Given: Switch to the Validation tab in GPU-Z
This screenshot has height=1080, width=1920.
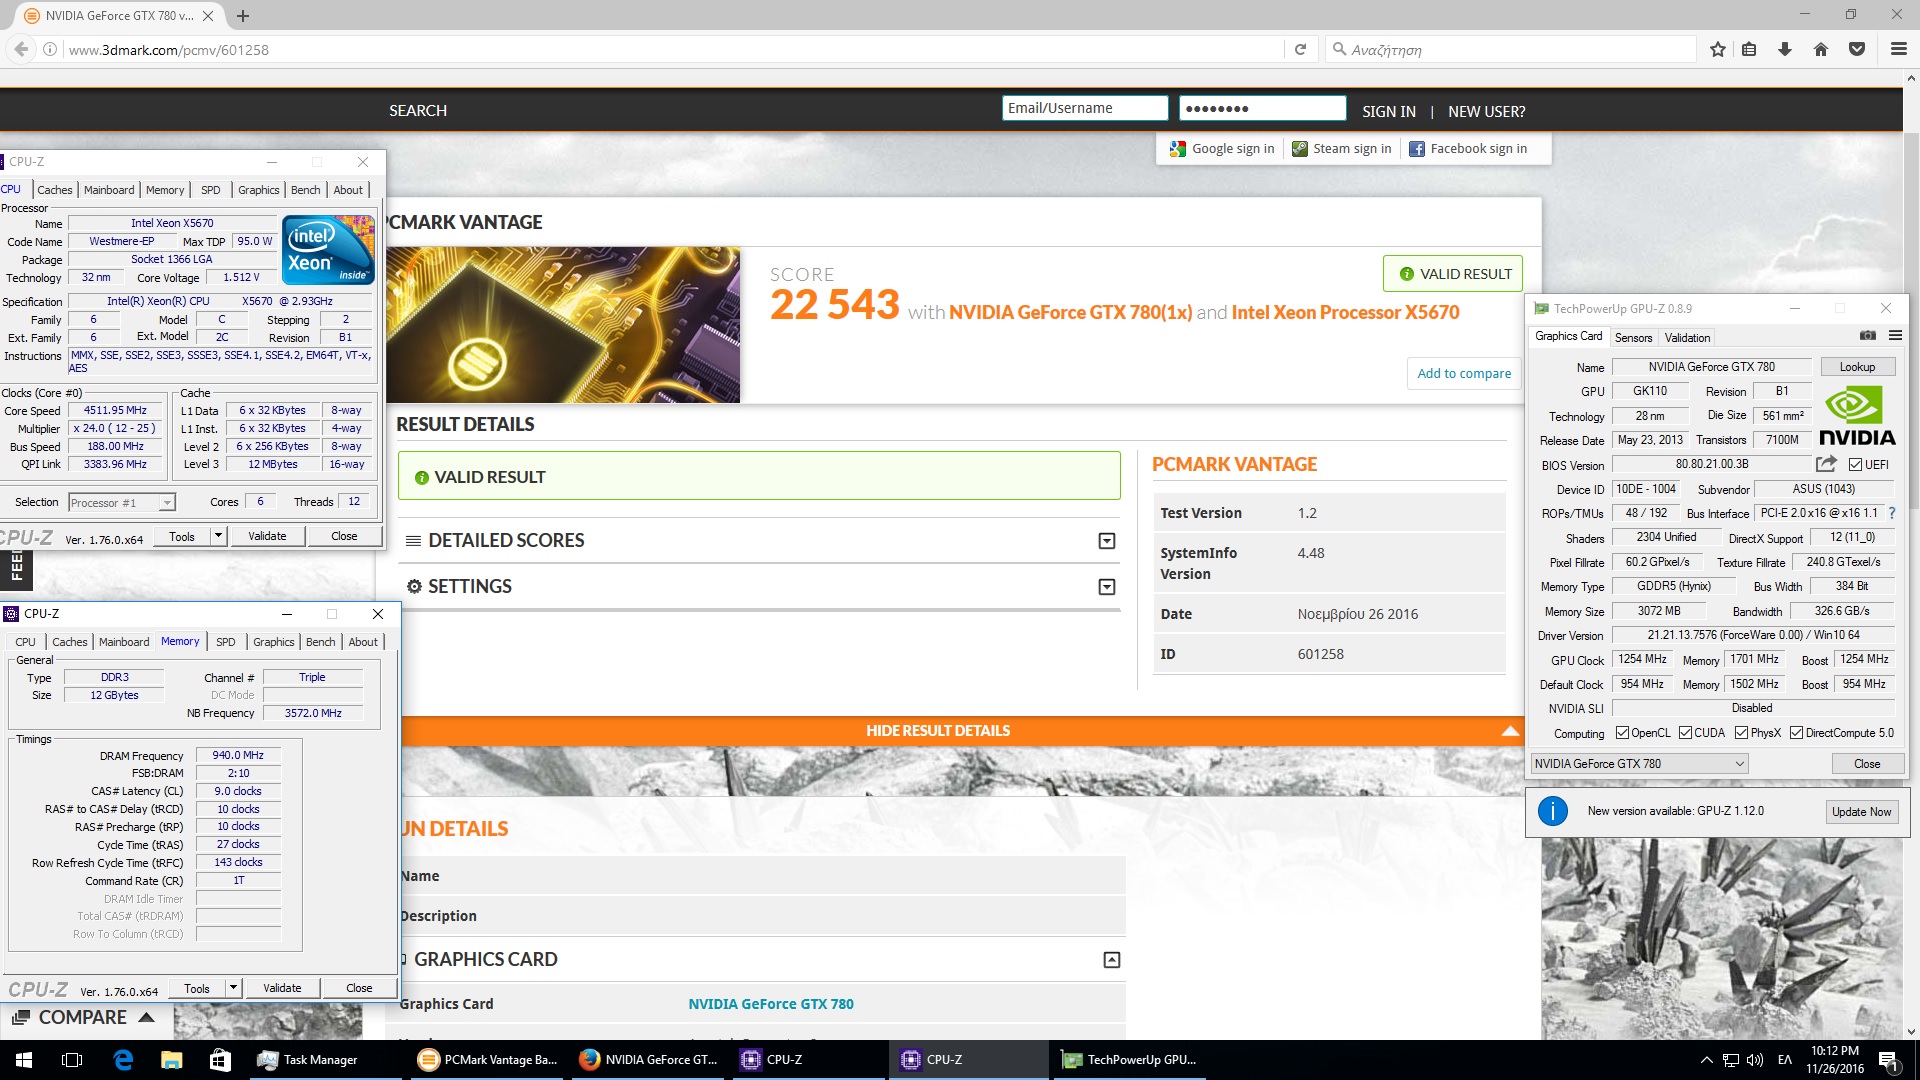Looking at the screenshot, I should tap(1687, 338).
